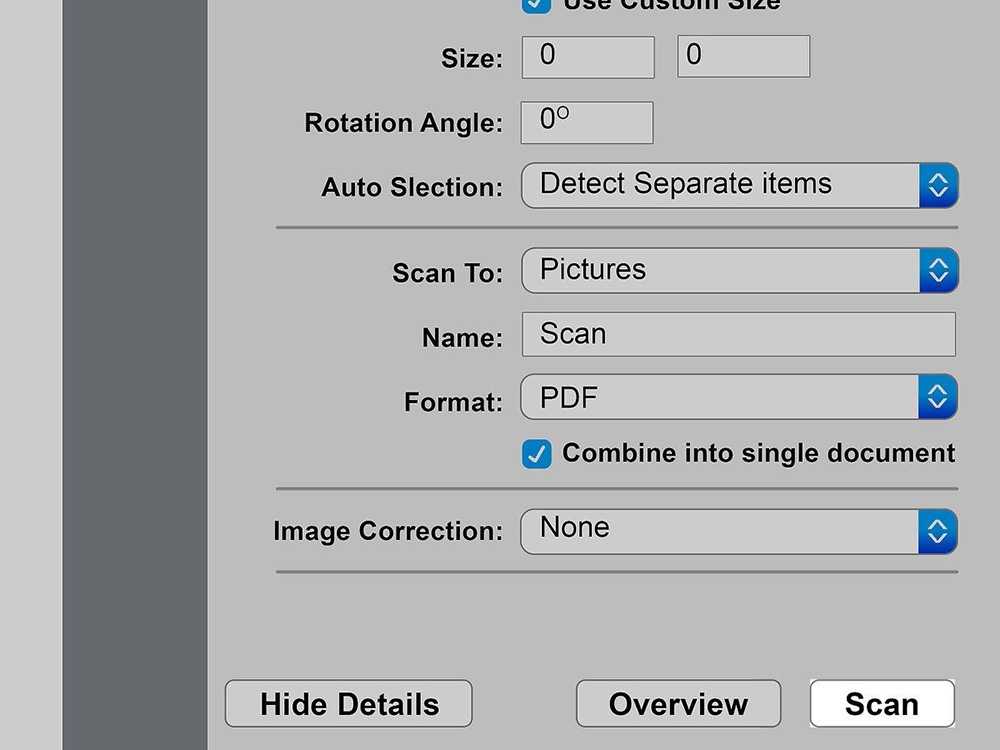This screenshot has width=1000, height=750.
Task: Click the 'Image Correction:' label text
Action: click(388, 531)
